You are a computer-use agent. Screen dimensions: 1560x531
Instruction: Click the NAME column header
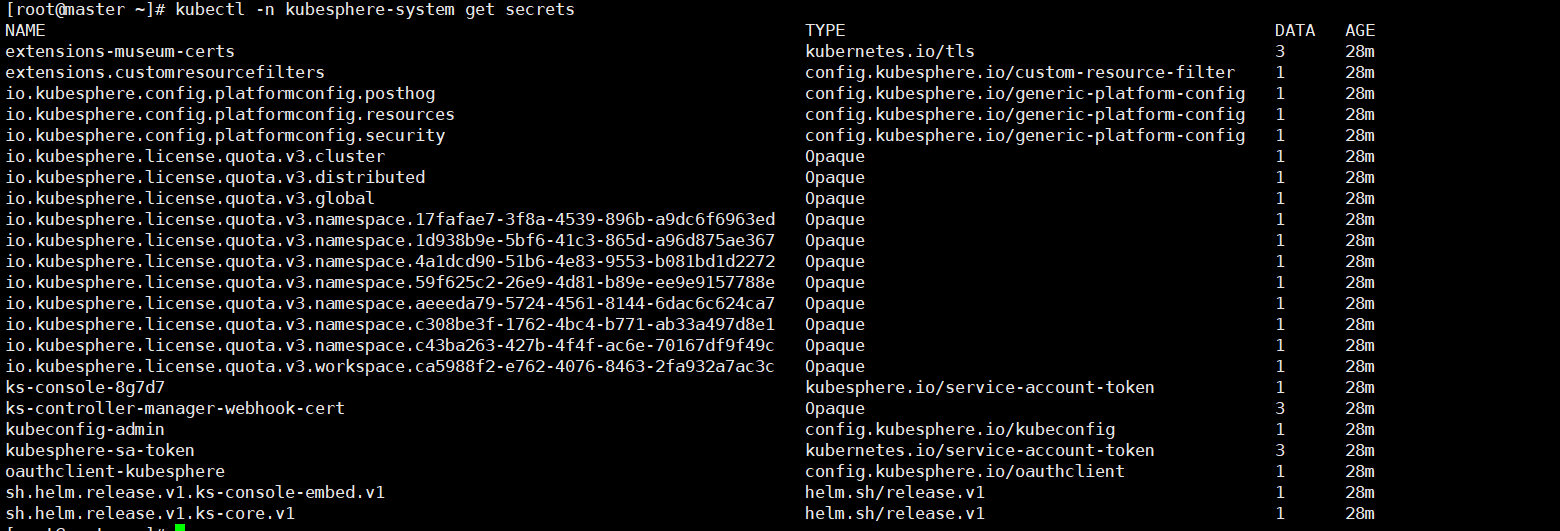[25, 31]
